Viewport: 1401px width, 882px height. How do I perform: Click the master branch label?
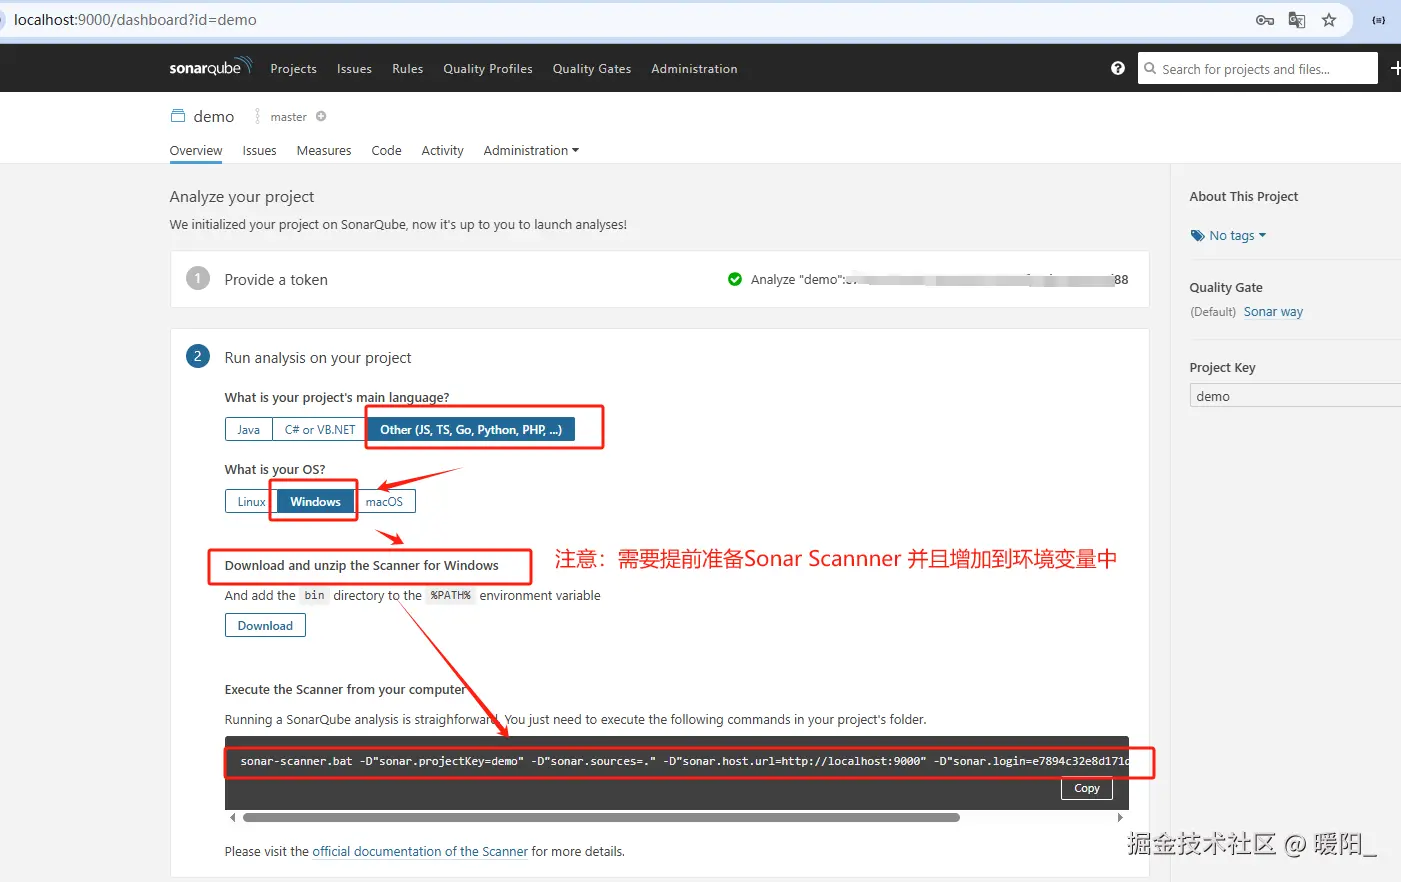[288, 117]
